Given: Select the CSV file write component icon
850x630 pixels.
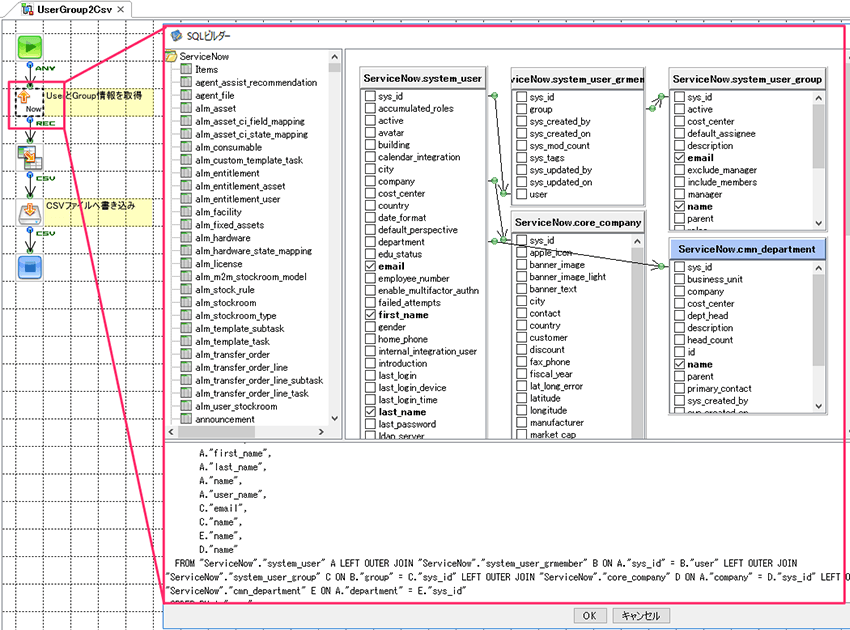Looking at the screenshot, I should [x=29, y=212].
